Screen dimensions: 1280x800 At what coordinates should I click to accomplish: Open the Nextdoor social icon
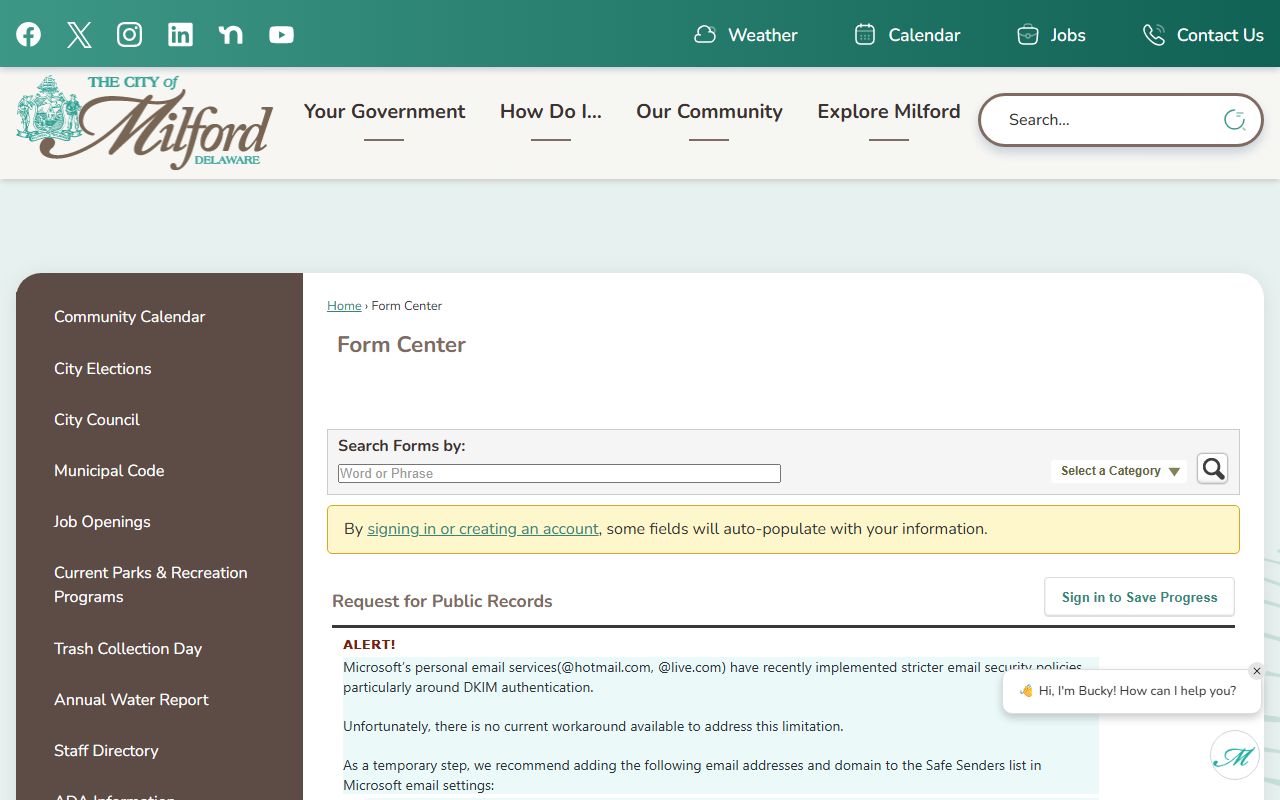pyautogui.click(x=231, y=35)
